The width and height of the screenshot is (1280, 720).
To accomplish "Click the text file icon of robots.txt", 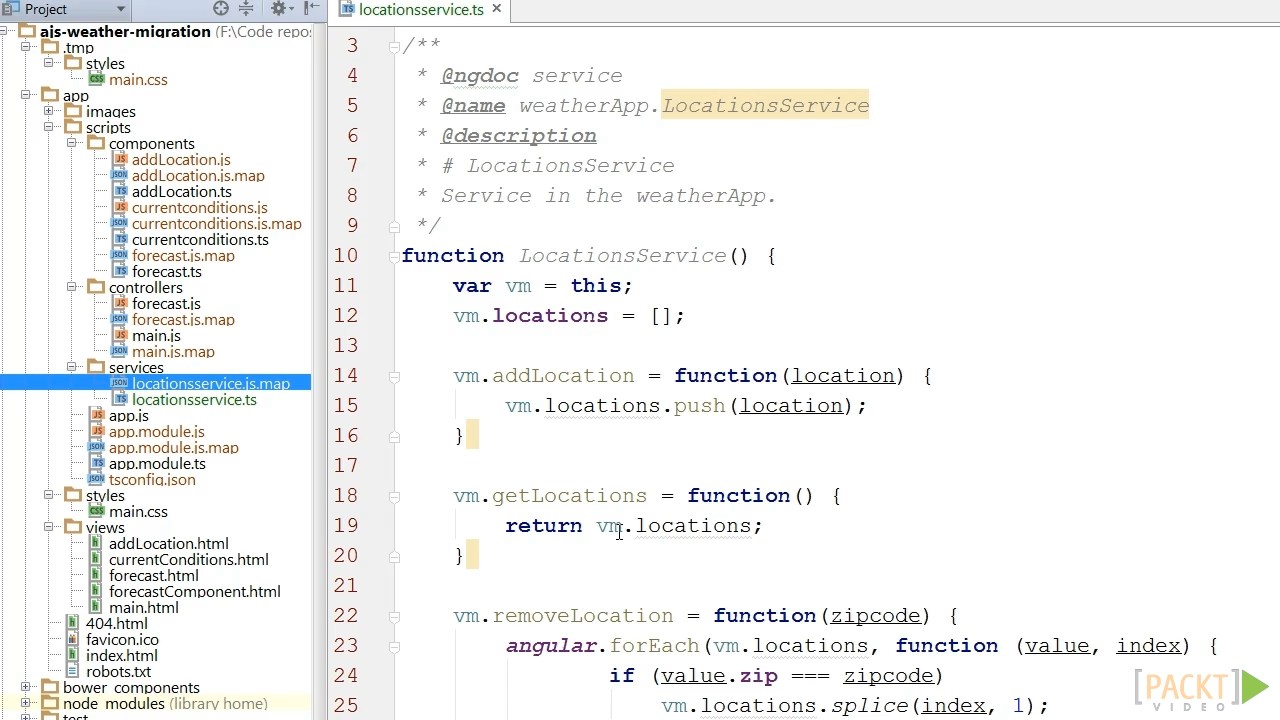I will coord(74,671).
